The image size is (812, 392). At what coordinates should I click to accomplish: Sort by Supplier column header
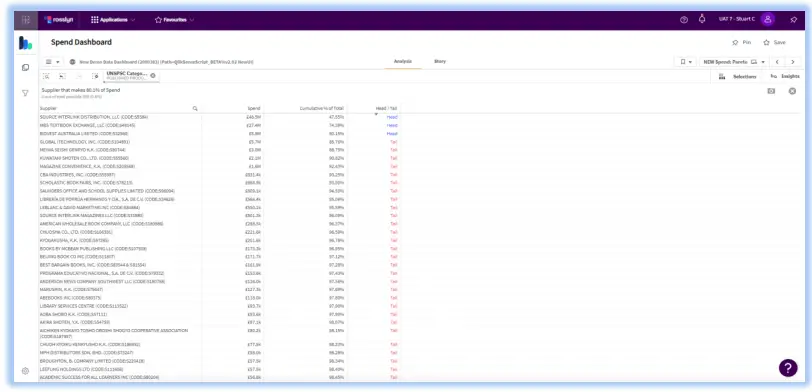pos(49,108)
